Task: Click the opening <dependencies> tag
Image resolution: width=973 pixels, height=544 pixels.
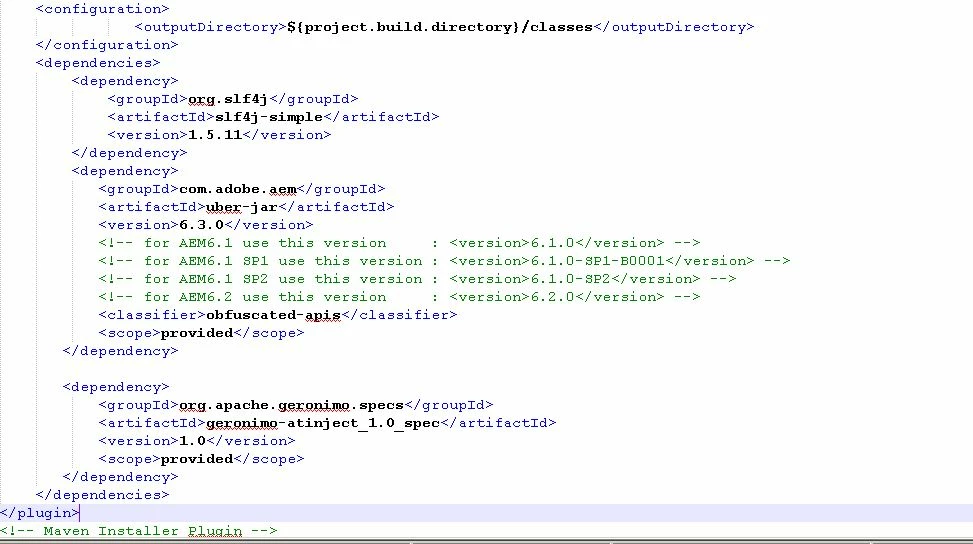Action: tap(98, 63)
